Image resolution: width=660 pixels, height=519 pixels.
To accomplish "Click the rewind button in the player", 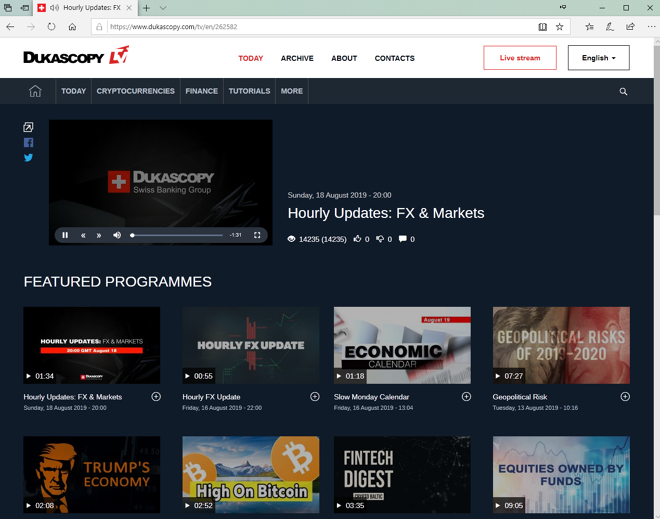I will coord(83,235).
